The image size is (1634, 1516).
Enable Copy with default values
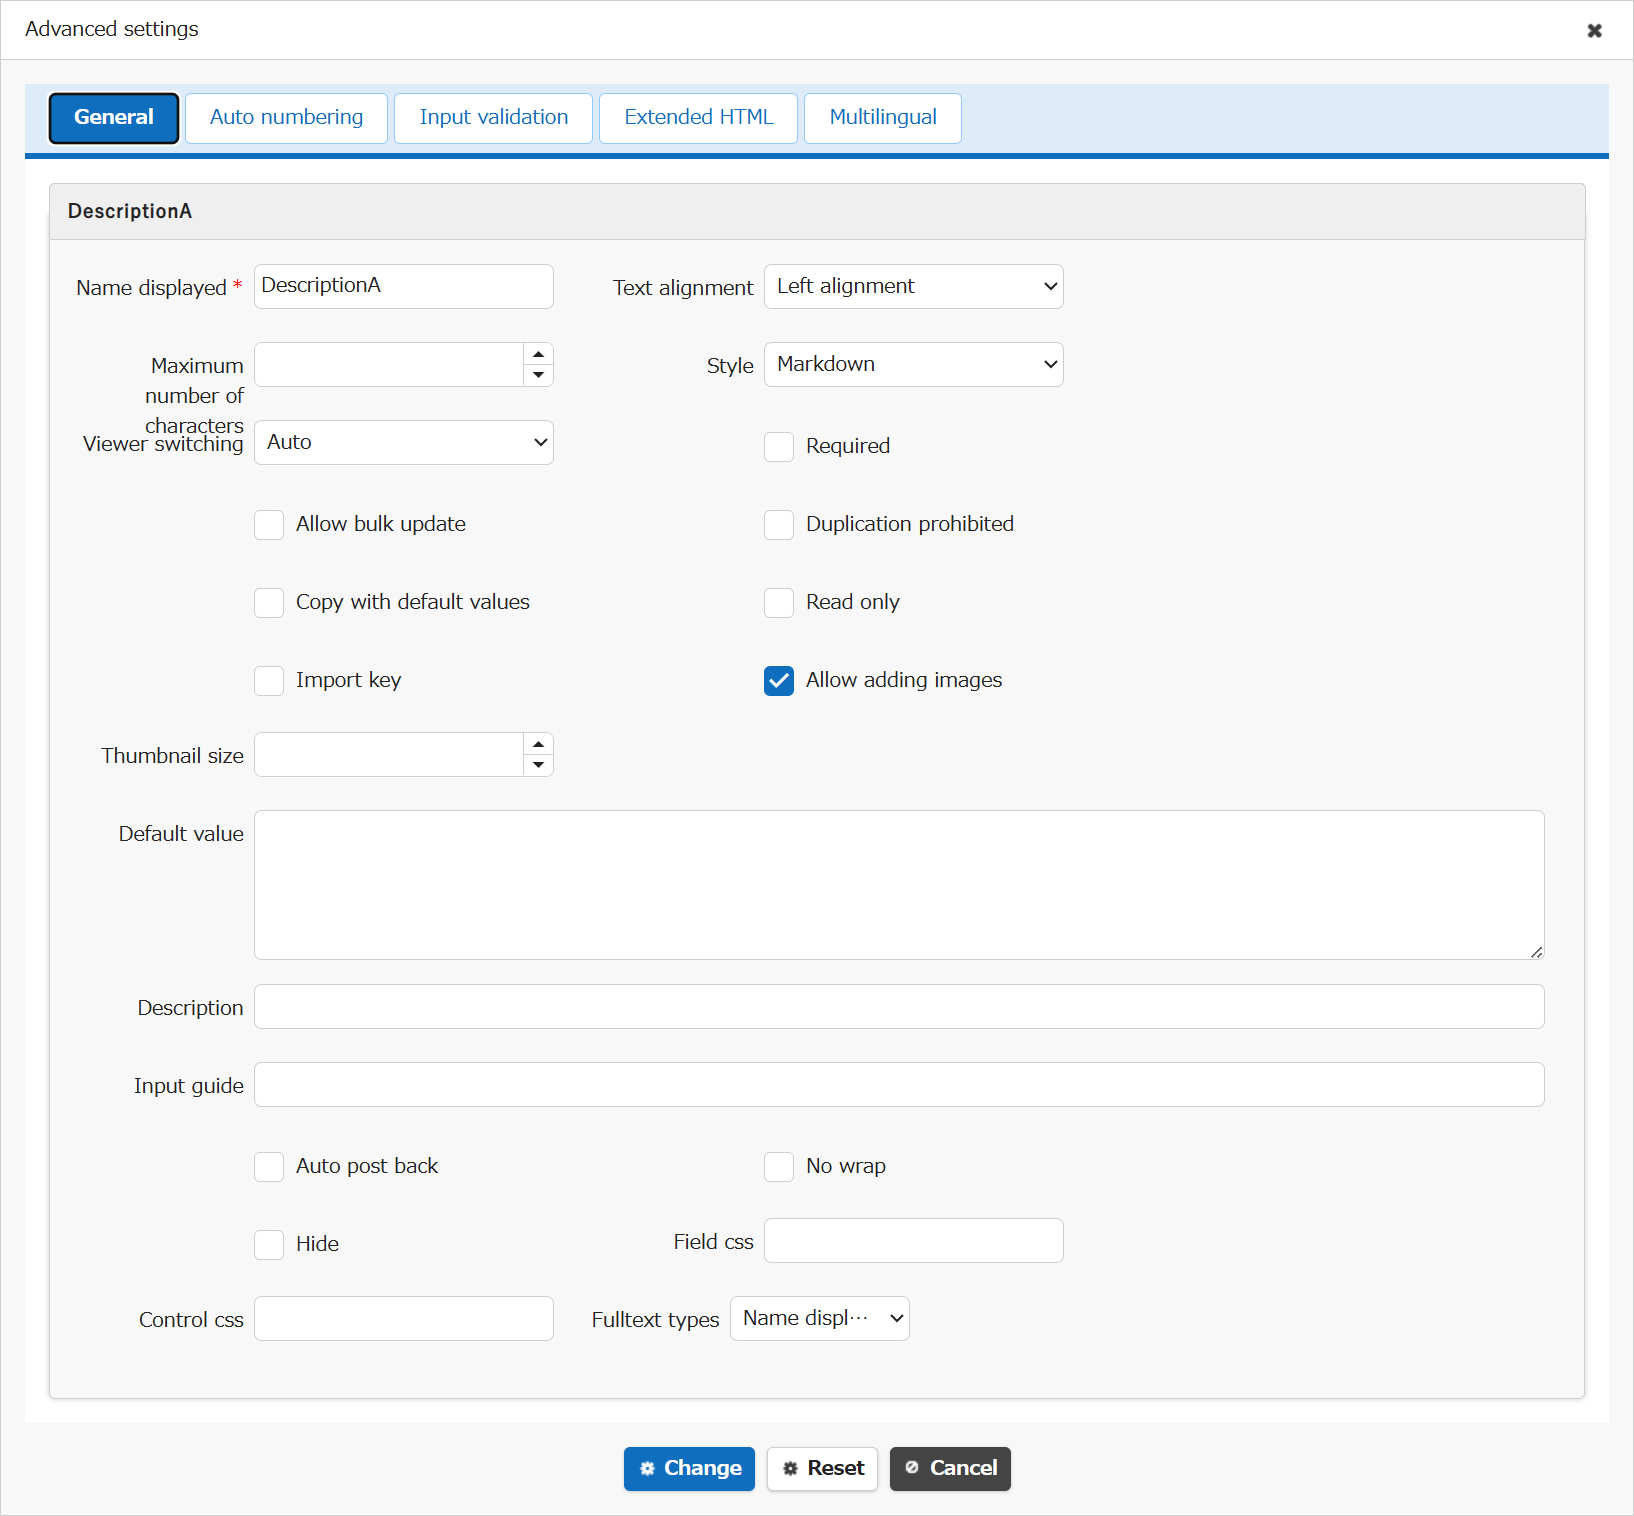pos(269,602)
